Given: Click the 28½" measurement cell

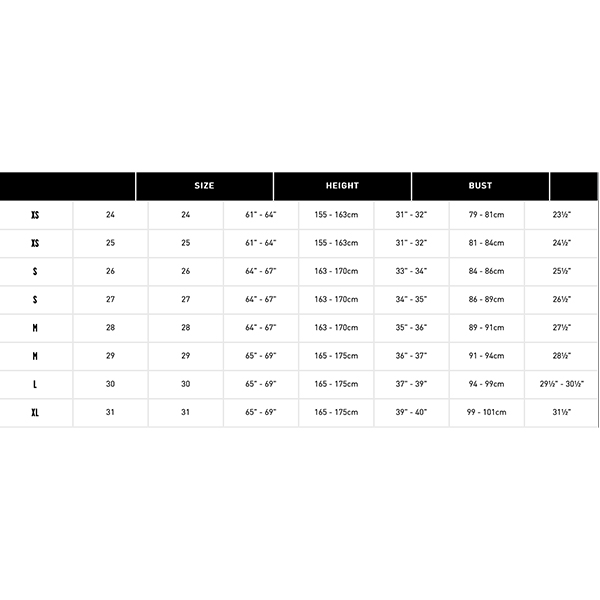Looking at the screenshot, I should (x=561, y=356).
